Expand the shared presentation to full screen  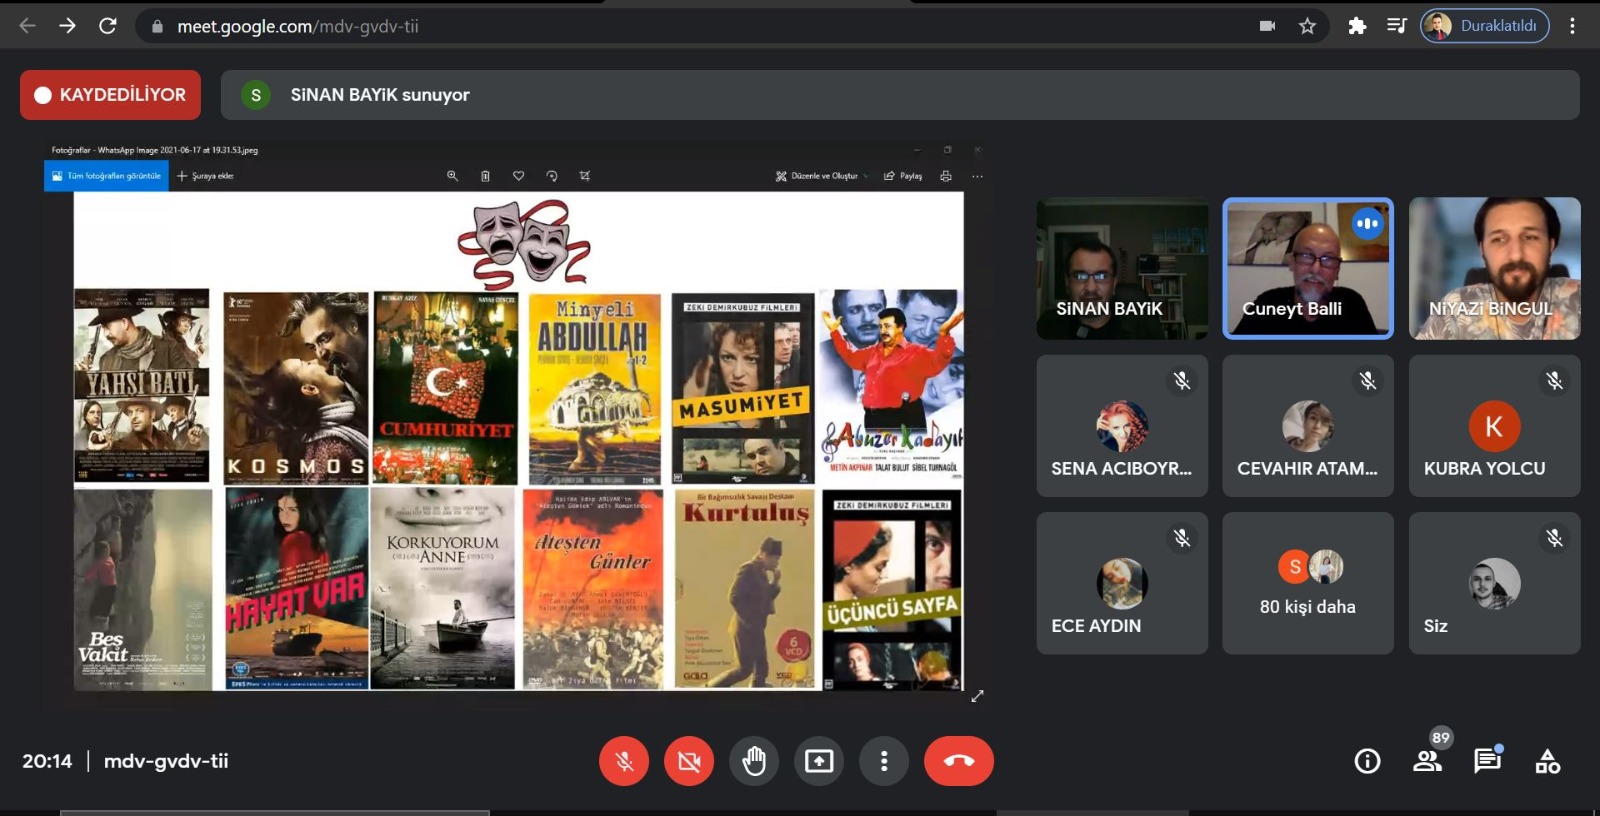click(x=977, y=696)
